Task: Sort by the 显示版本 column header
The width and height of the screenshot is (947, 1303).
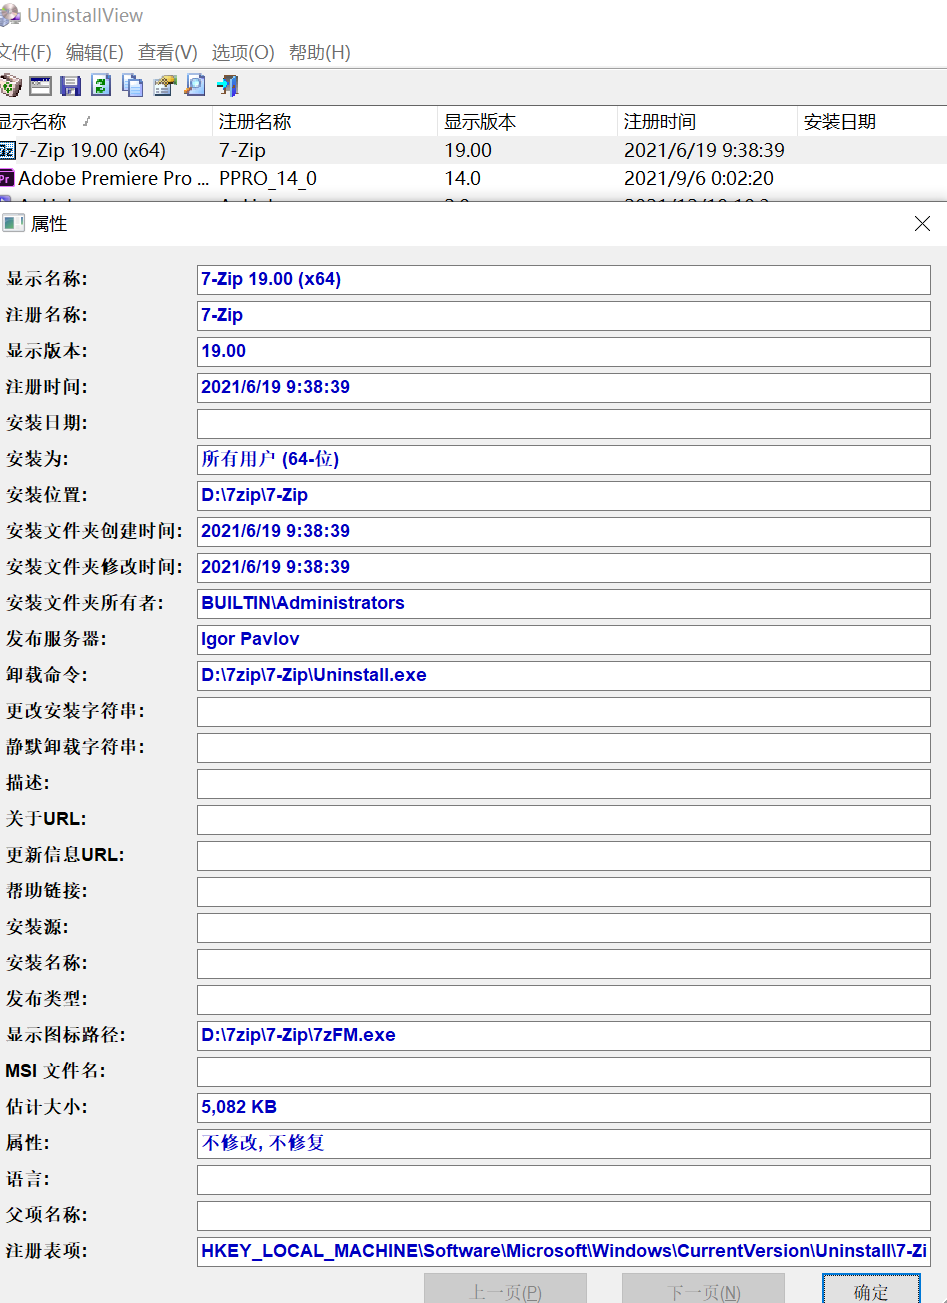Action: [x=527, y=121]
